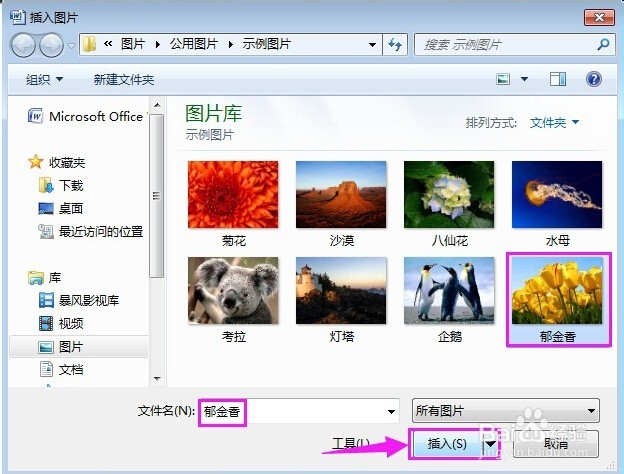Click the 收藏夹 star icon
Screen dimensions: 624x474
(35, 162)
